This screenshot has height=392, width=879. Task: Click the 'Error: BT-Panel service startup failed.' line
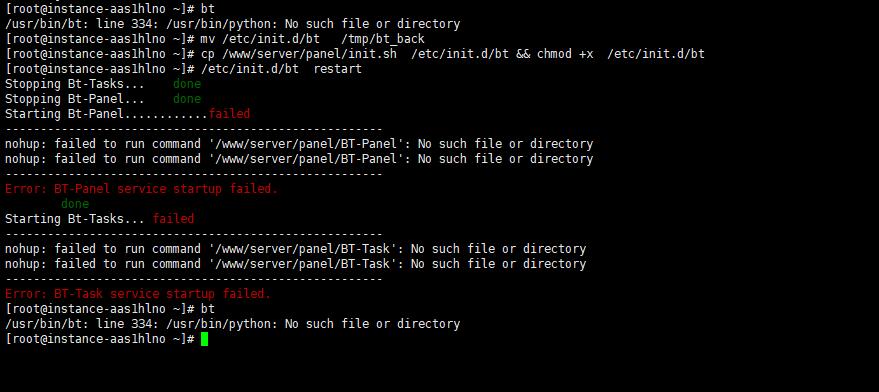click(141, 189)
